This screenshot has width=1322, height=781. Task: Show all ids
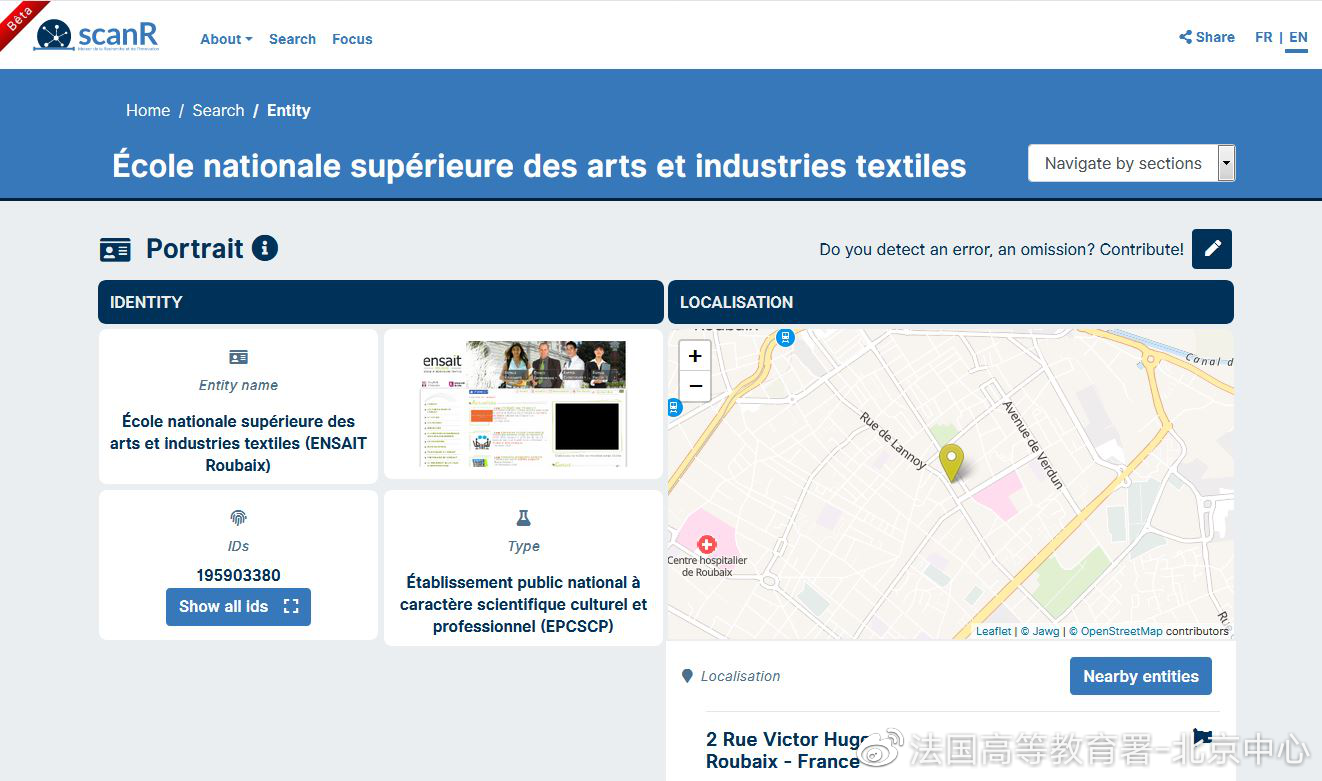(x=238, y=606)
